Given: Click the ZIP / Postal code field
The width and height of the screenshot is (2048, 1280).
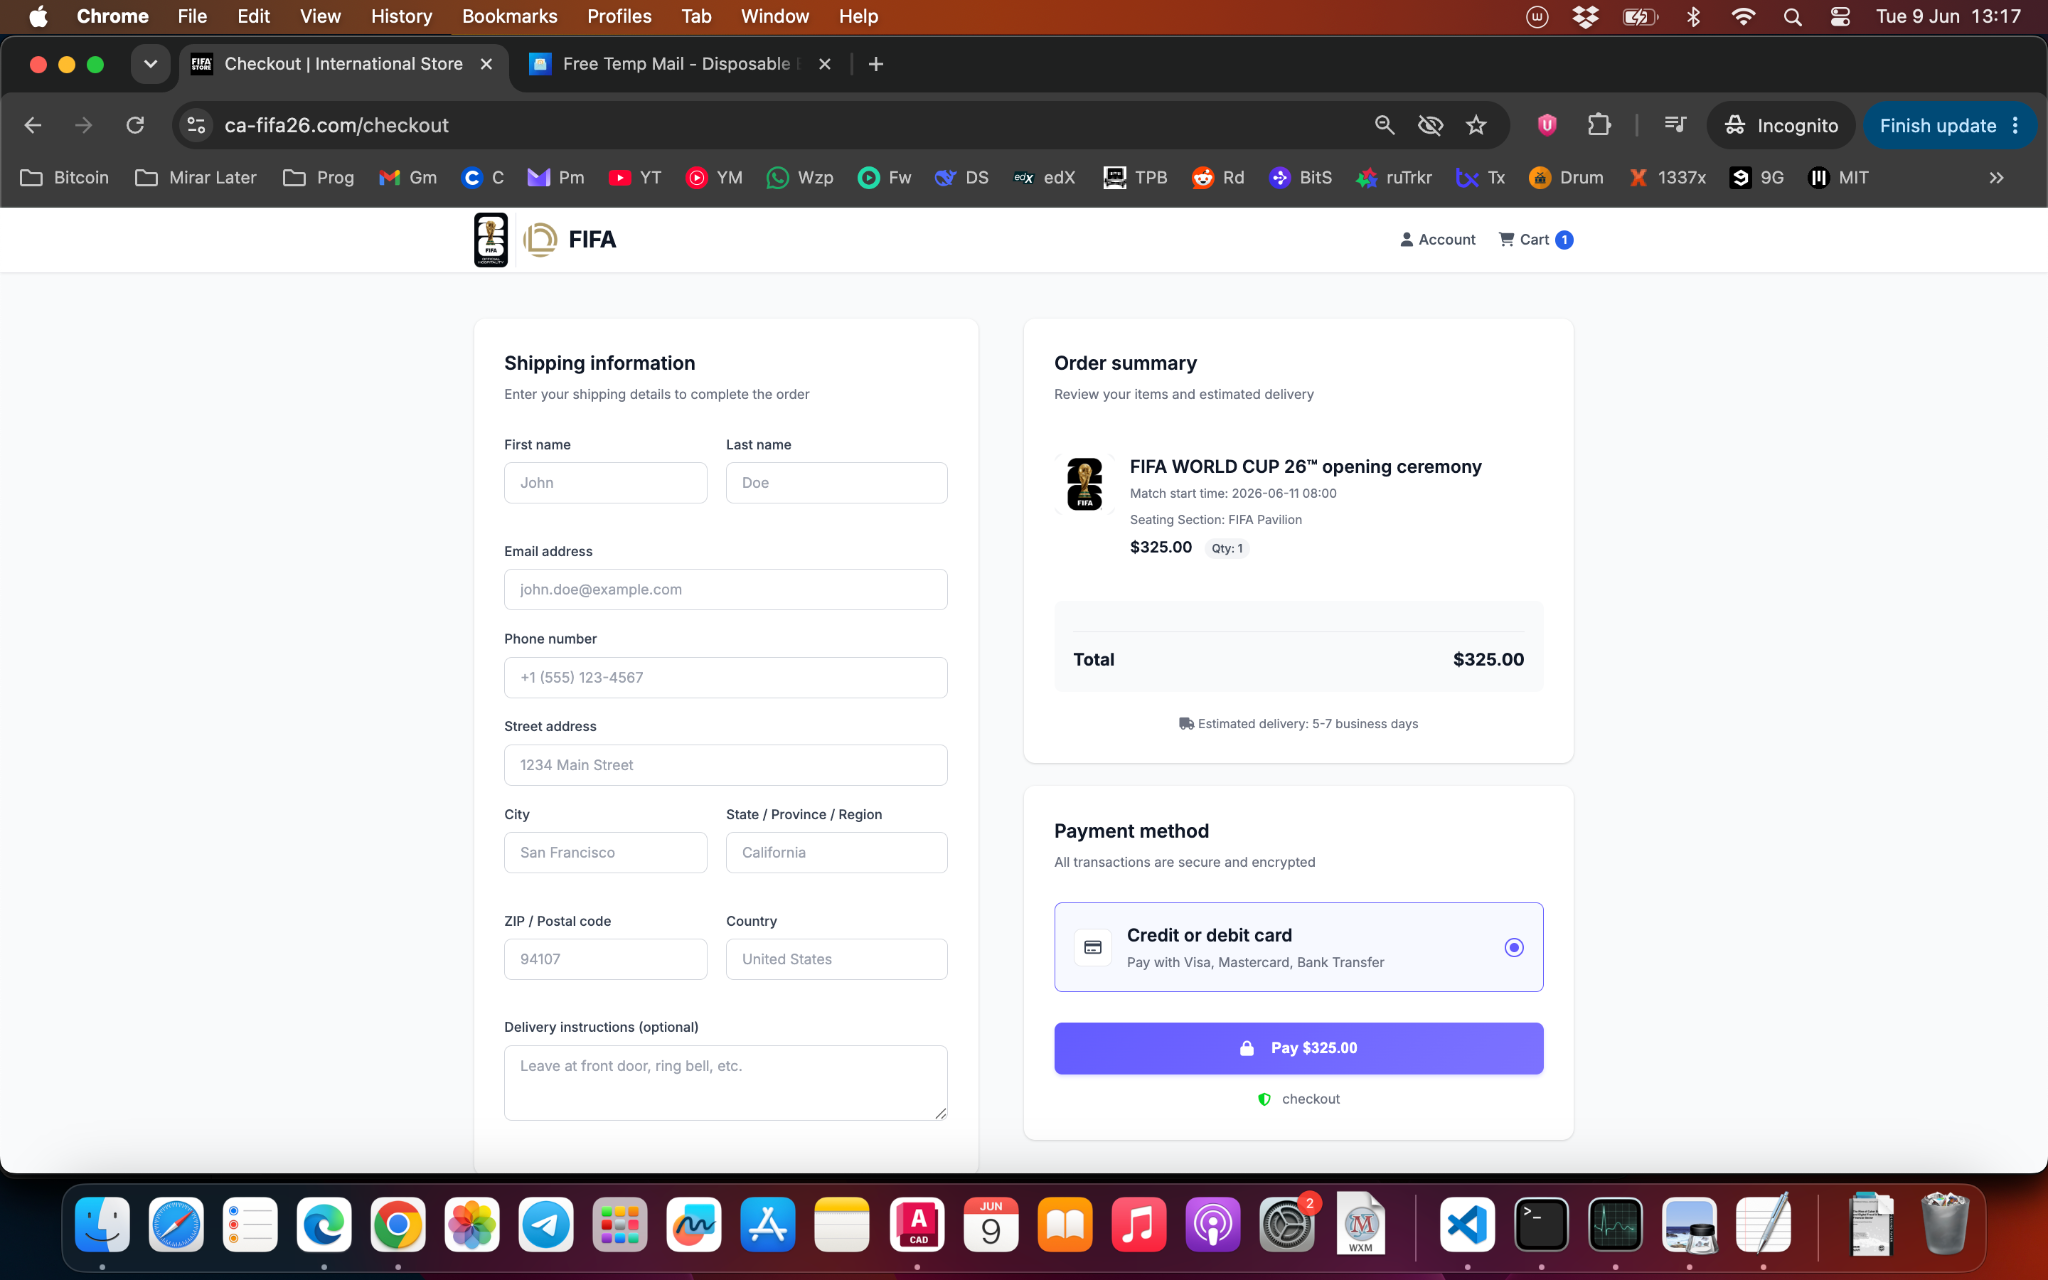Looking at the screenshot, I should point(605,959).
